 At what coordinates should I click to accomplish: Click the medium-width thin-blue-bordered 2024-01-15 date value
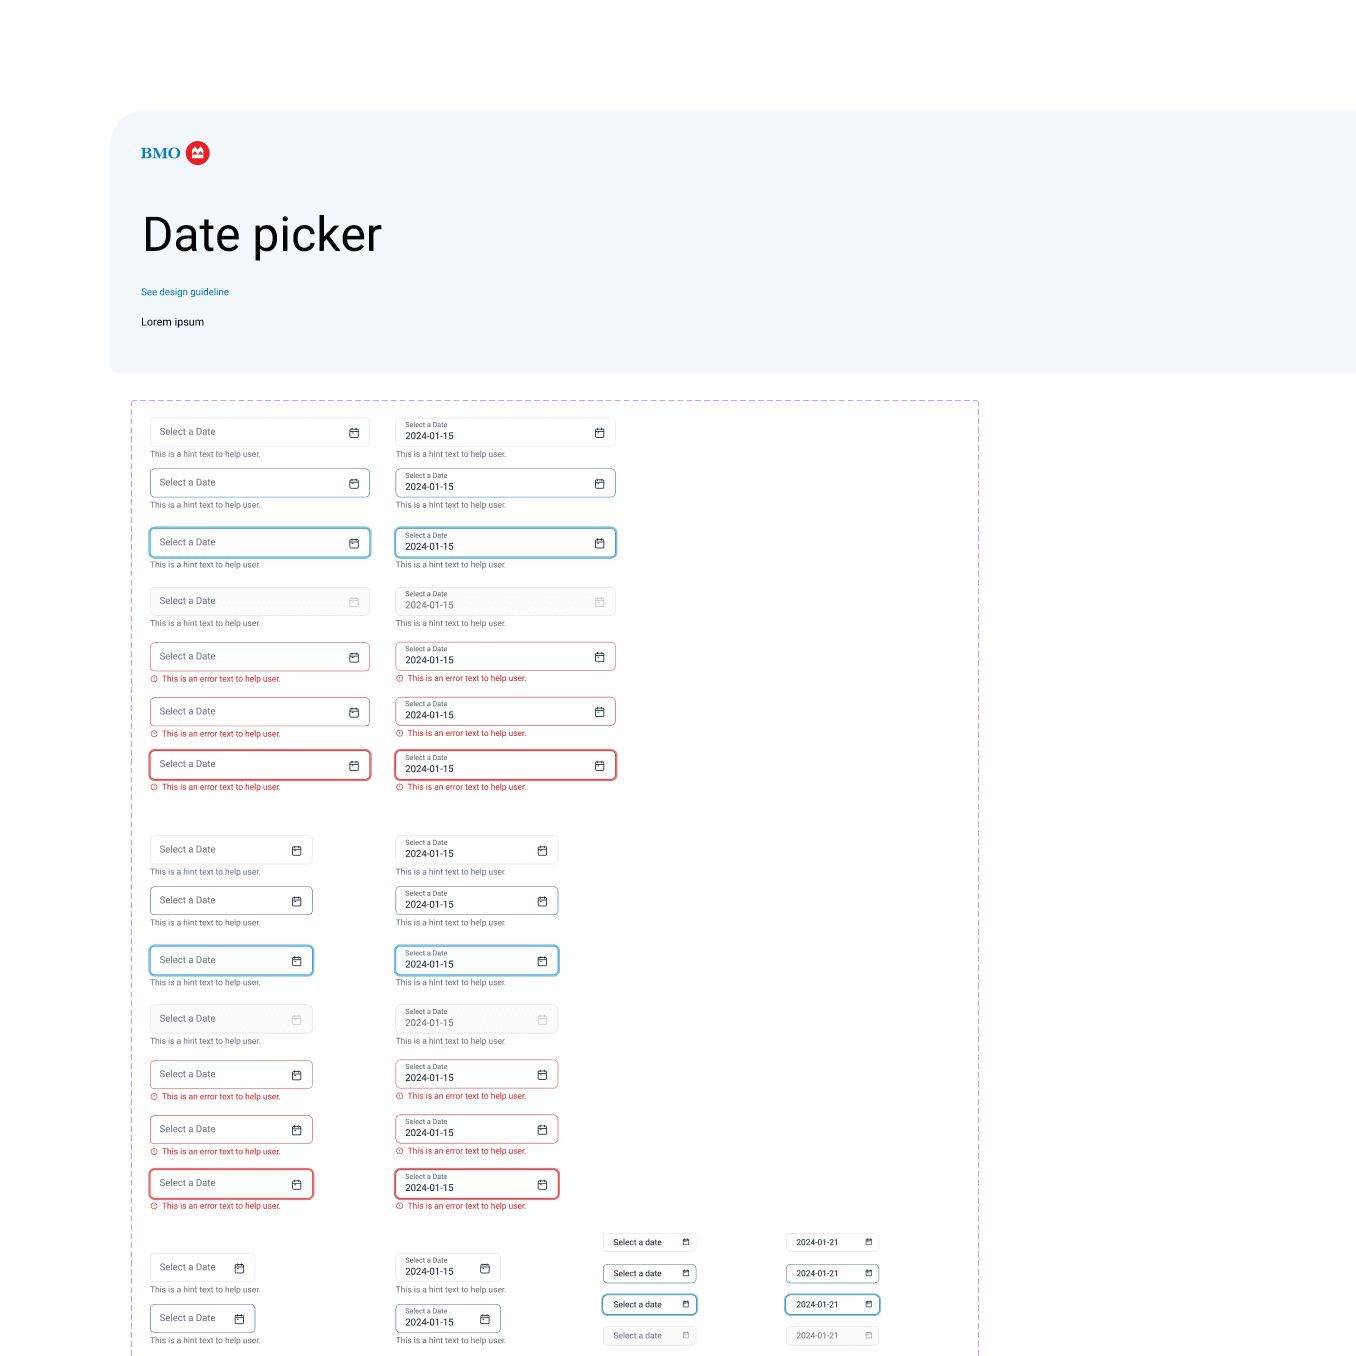pos(429,905)
